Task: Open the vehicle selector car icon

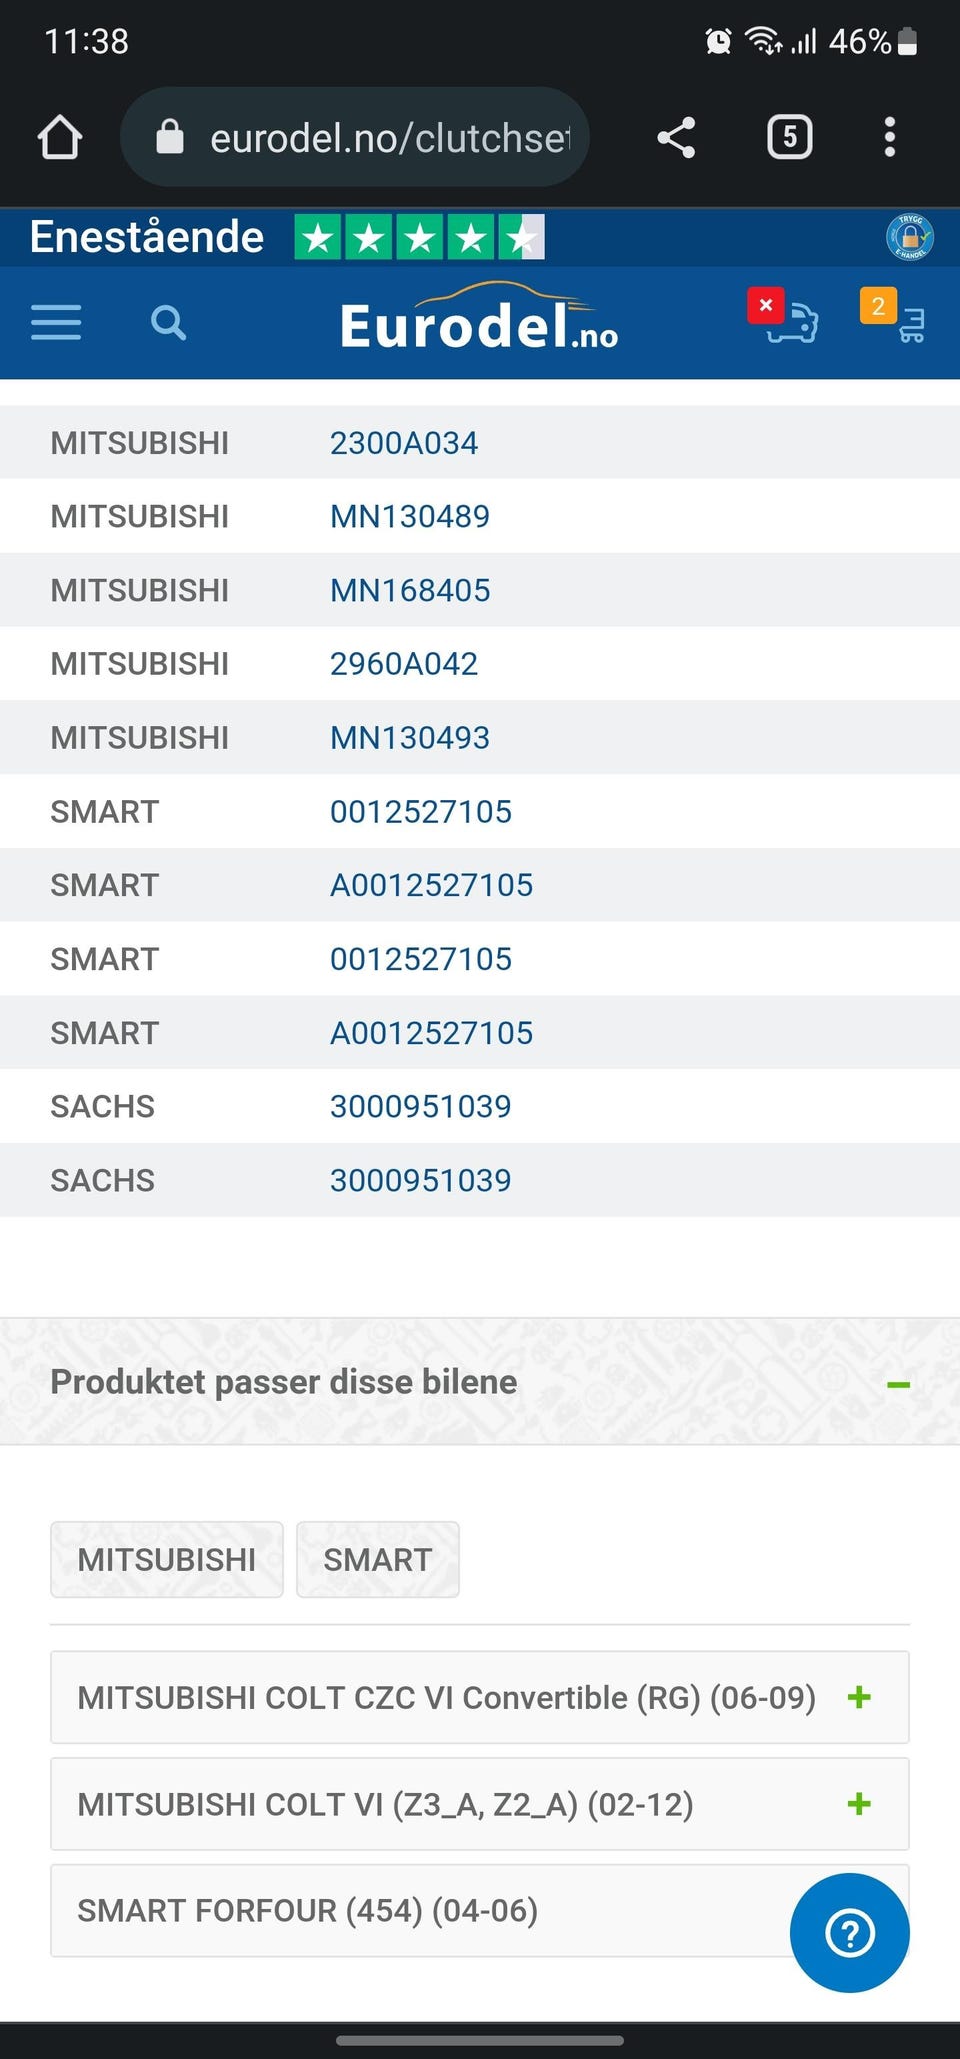Action: [783, 316]
